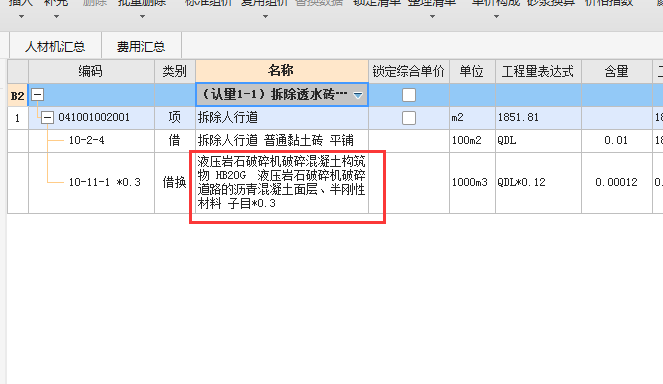Click the 含量 column header

[617, 71]
